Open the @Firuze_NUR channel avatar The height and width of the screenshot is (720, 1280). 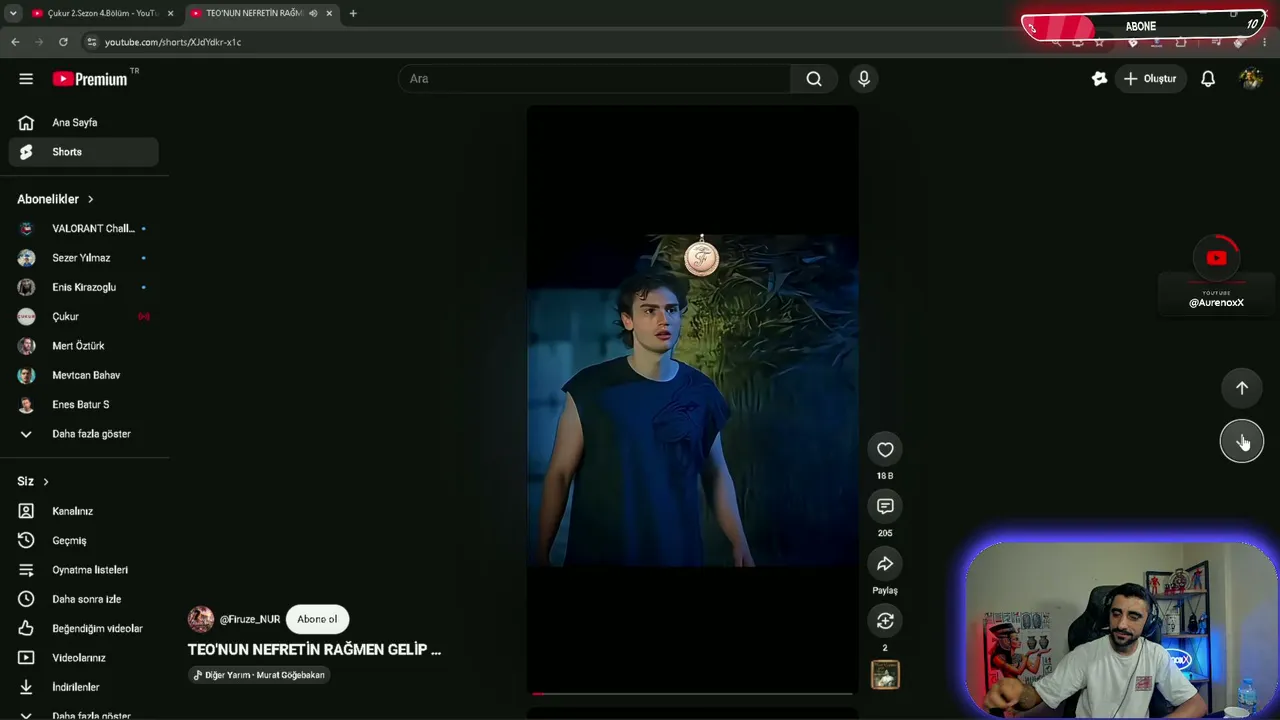tap(201, 619)
